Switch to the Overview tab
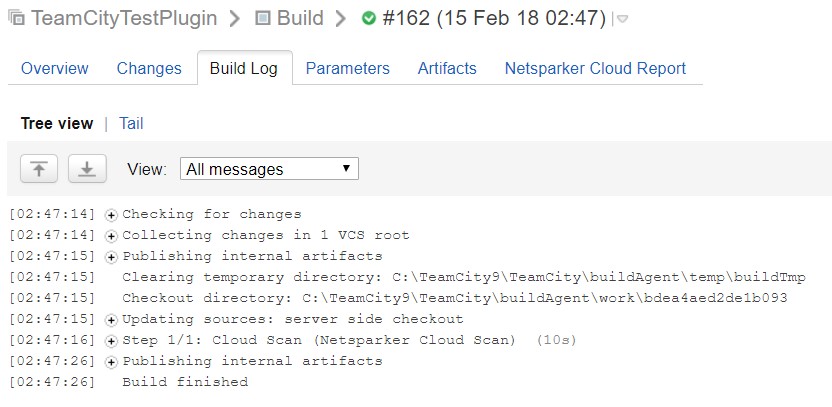The image size is (832, 407). click(x=54, y=69)
